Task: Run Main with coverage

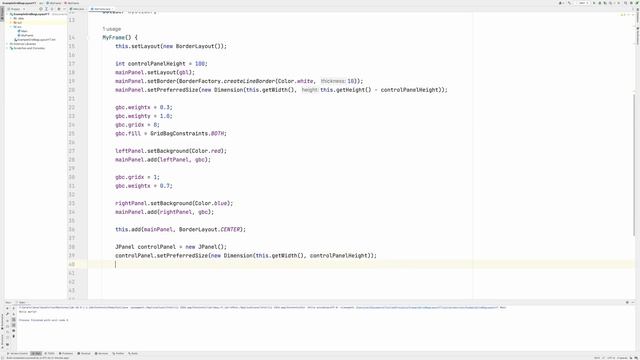Action: [605, 3]
